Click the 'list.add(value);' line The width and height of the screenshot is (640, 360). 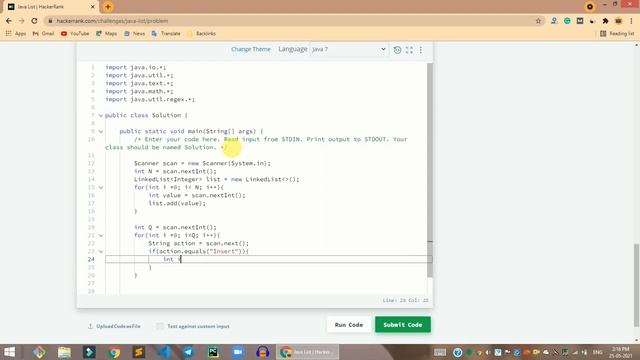click(x=177, y=204)
